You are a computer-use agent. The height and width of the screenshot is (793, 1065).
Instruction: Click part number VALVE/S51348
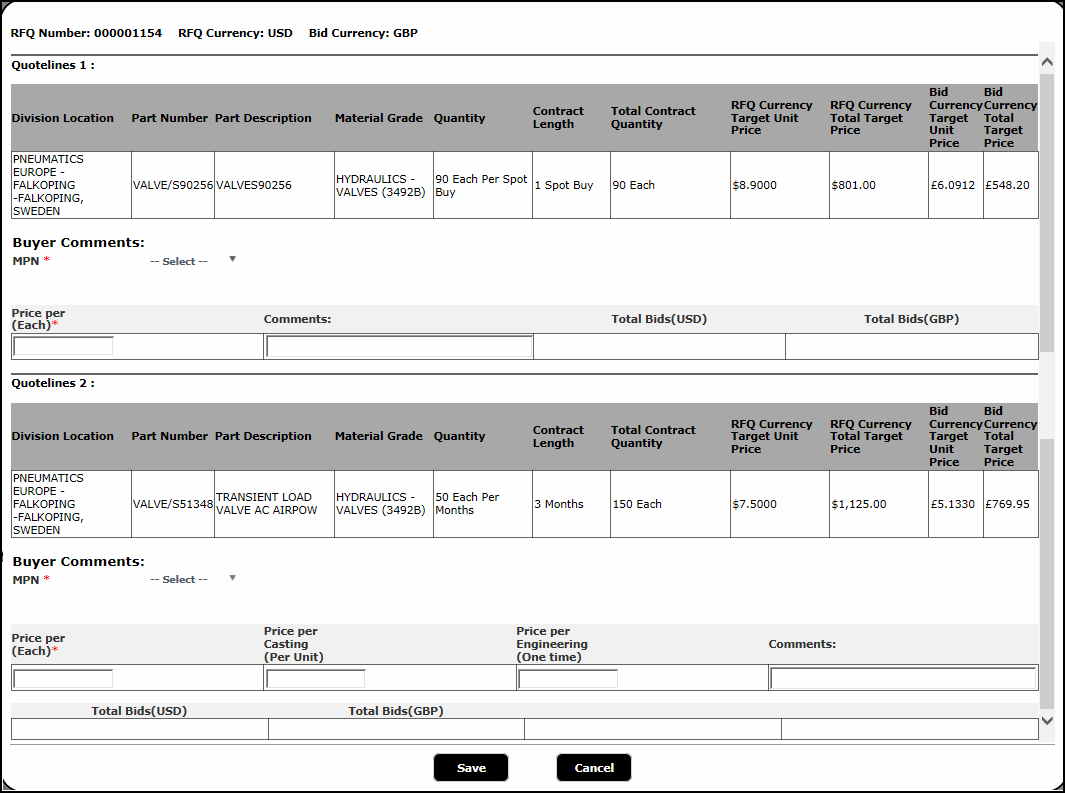(173, 504)
